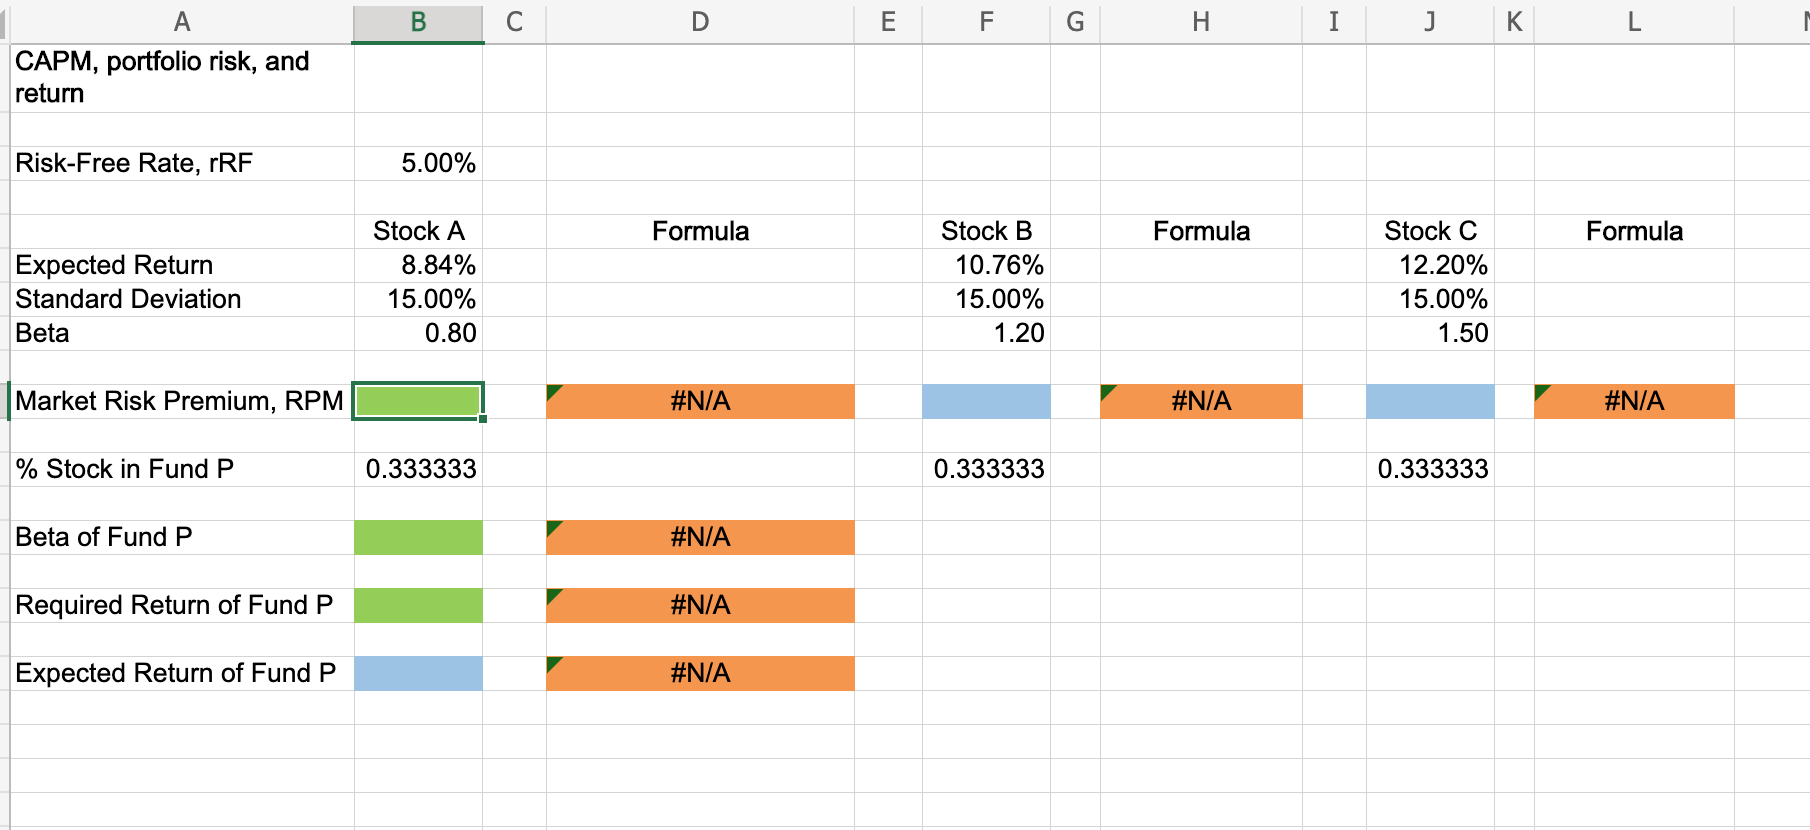Click the 'Formula' header in column L
This screenshot has width=1810, height=830.
(x=1634, y=231)
